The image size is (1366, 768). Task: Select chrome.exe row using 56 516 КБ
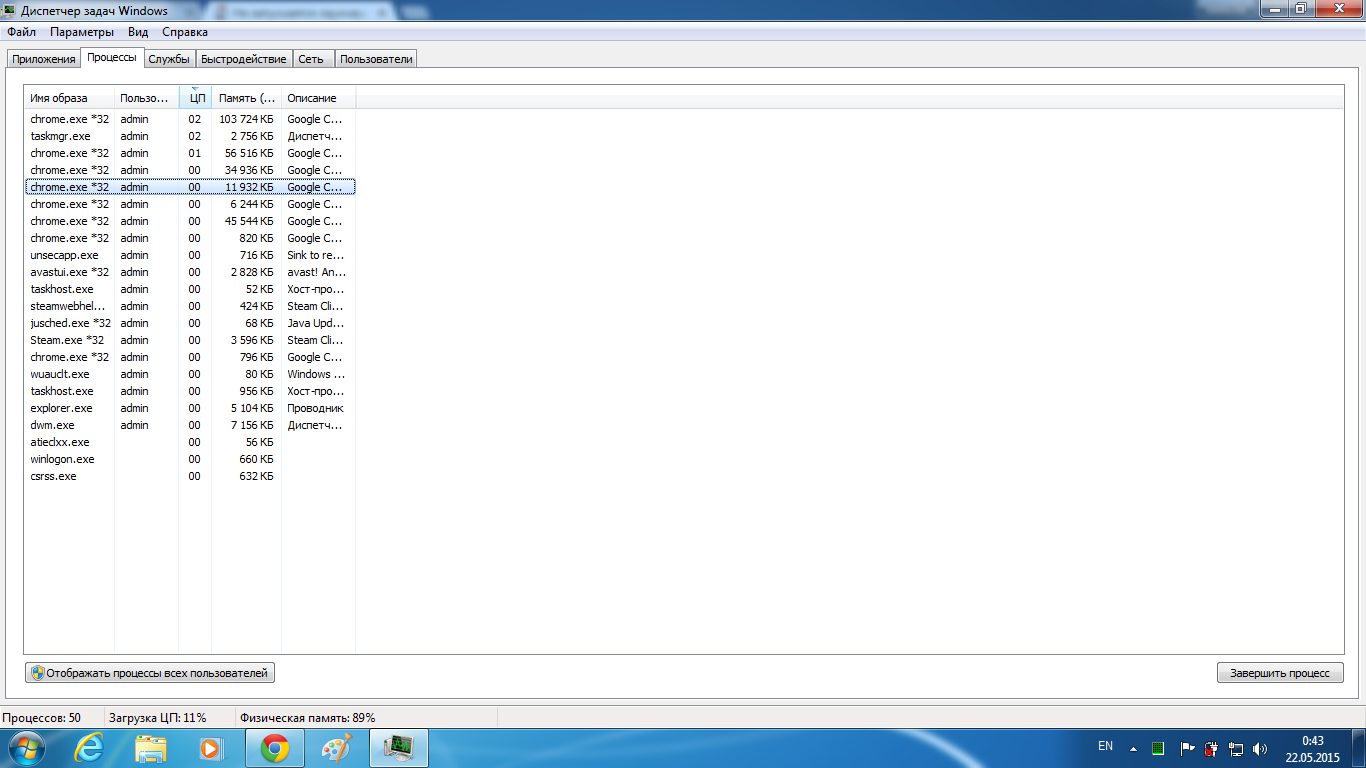click(x=190, y=153)
